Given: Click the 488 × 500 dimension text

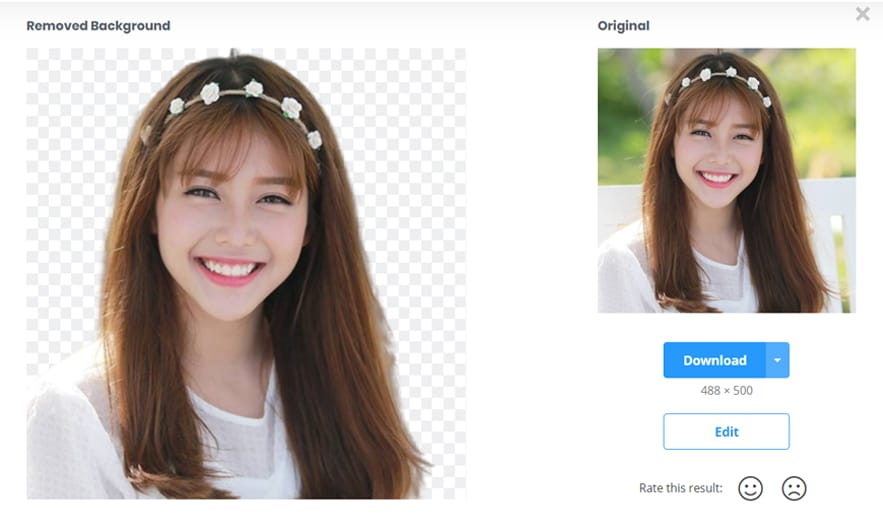Looking at the screenshot, I should click(x=726, y=391).
